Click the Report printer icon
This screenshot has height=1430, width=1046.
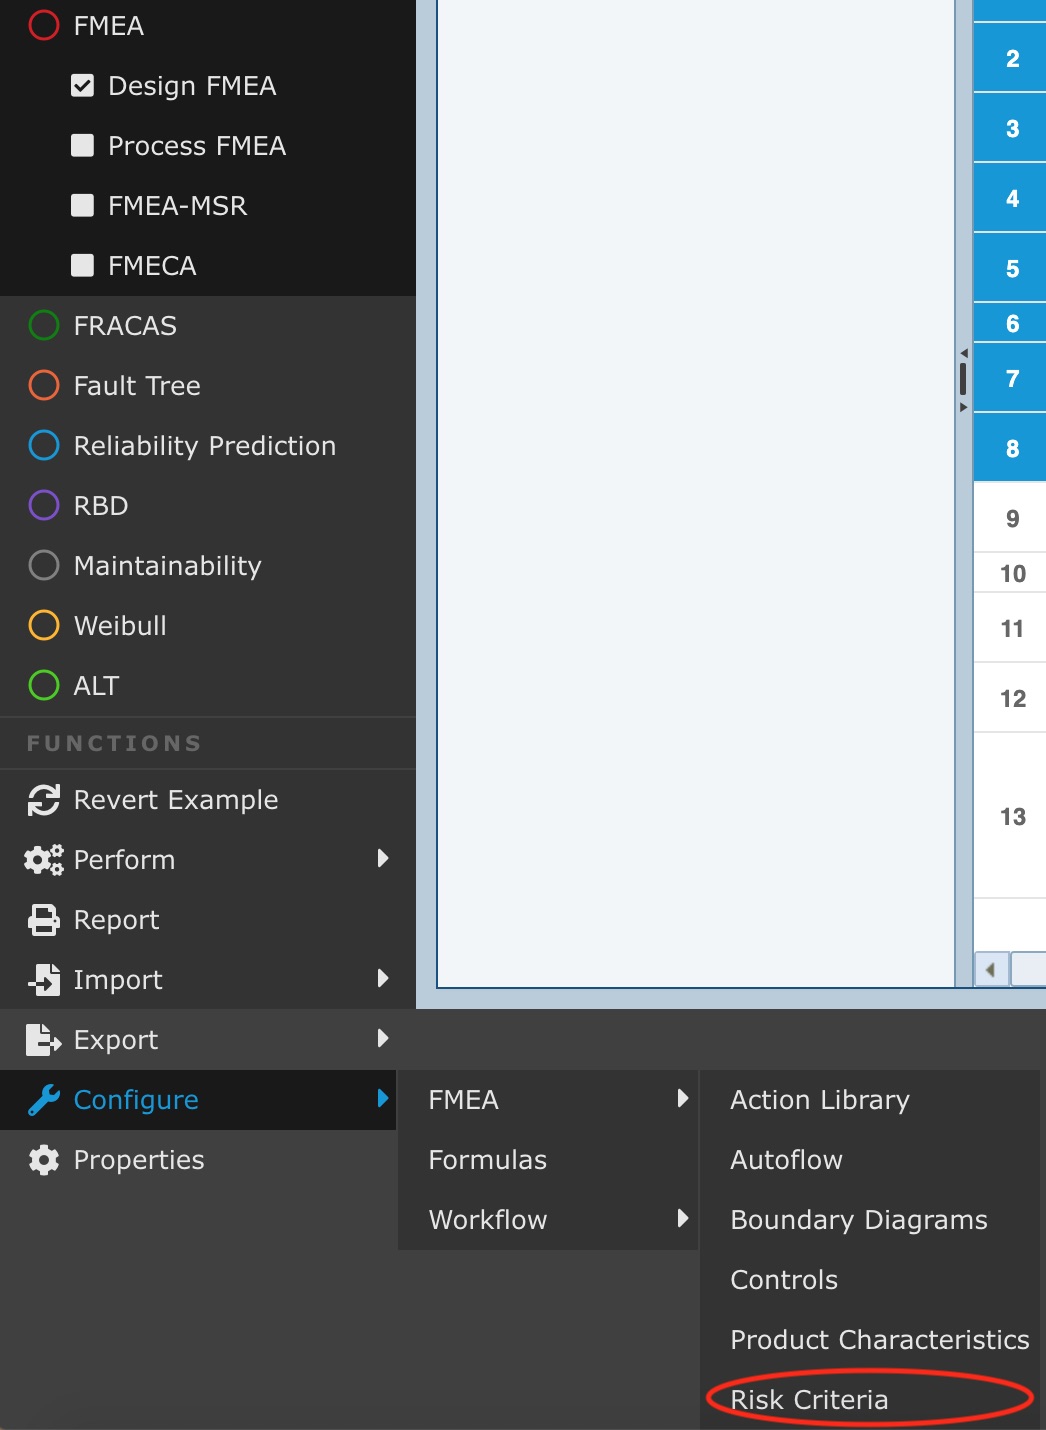(44, 920)
